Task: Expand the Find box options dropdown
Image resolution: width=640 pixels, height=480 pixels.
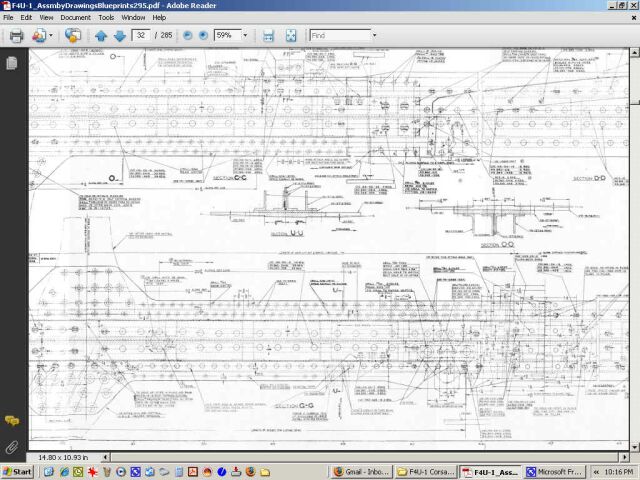Action: 374,35
